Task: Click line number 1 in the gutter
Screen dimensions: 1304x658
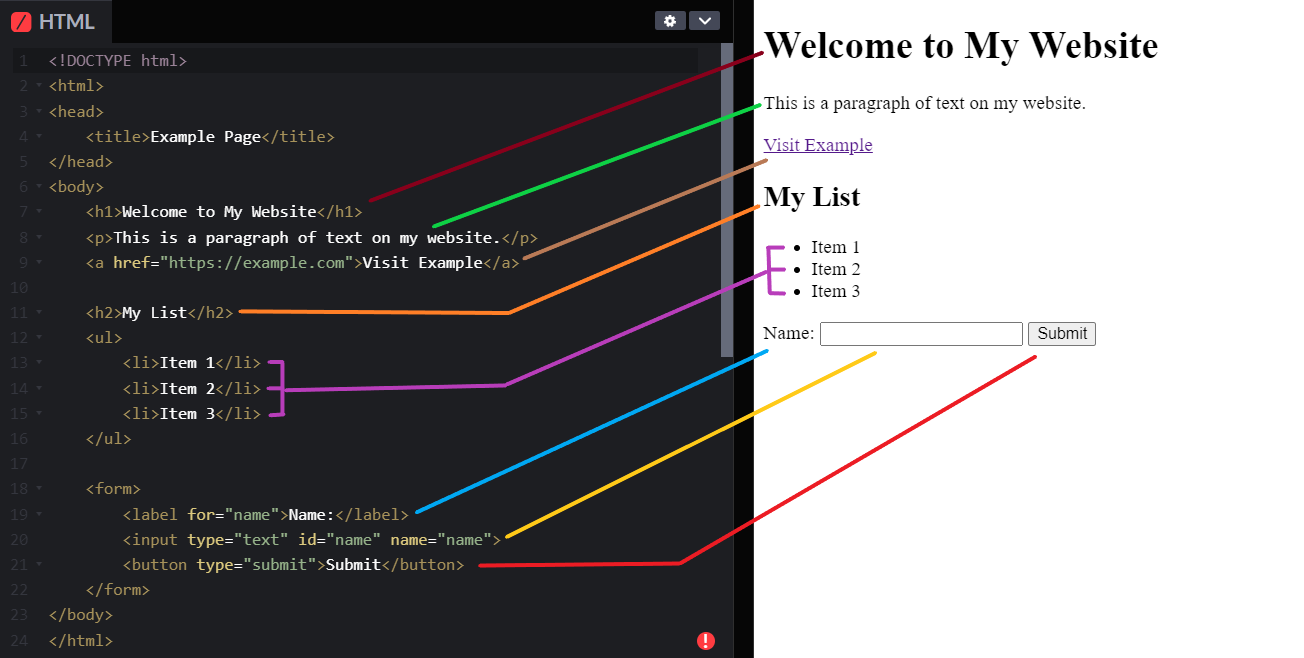Action: (x=23, y=61)
